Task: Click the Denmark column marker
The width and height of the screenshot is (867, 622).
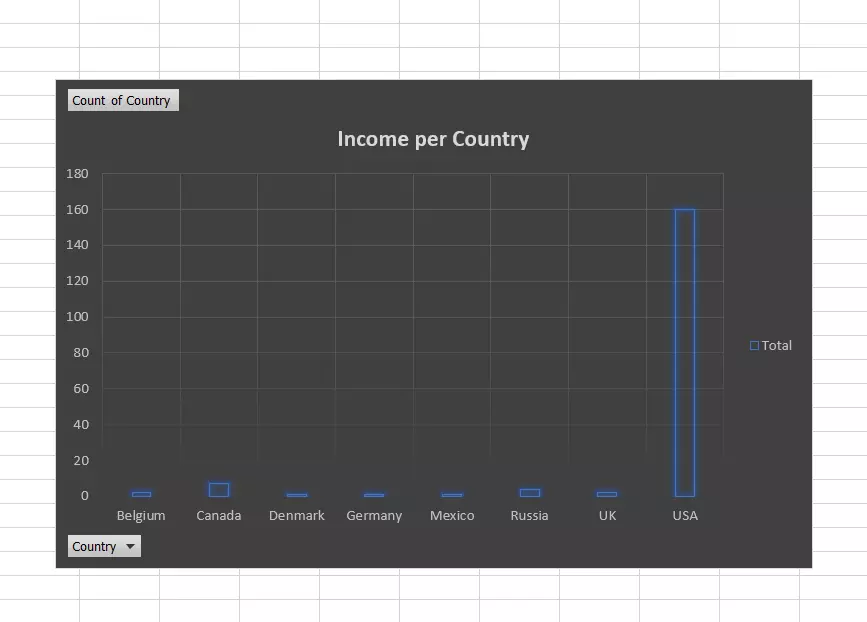Action: (x=296, y=494)
